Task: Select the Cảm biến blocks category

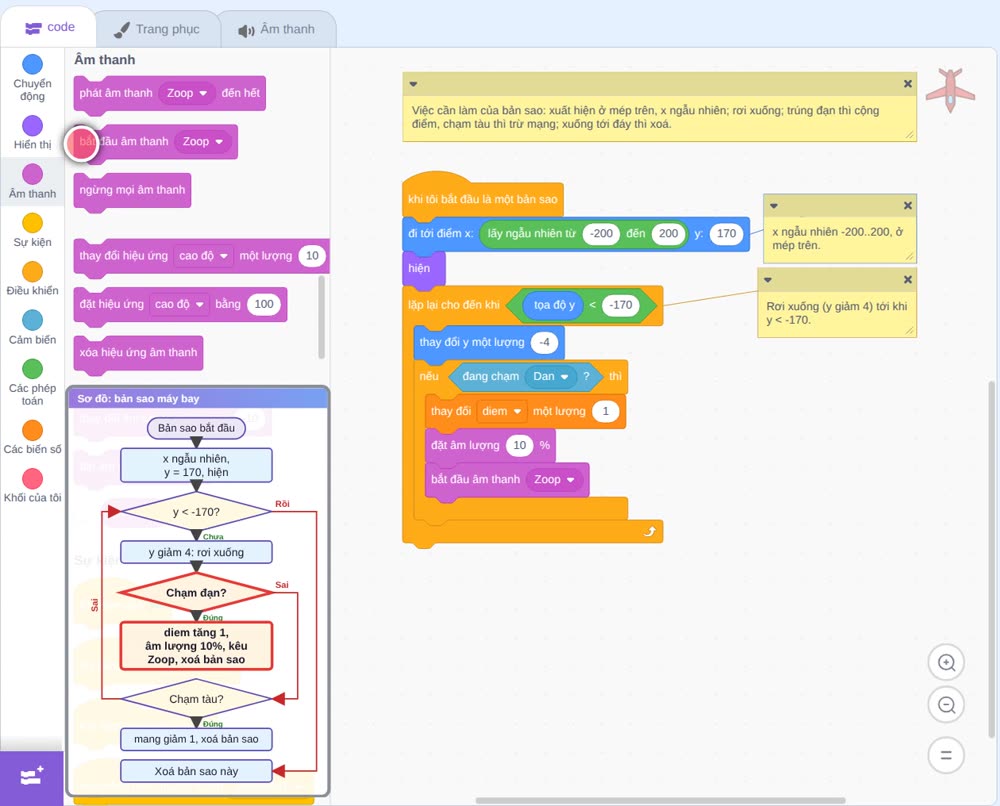Action: (x=32, y=327)
